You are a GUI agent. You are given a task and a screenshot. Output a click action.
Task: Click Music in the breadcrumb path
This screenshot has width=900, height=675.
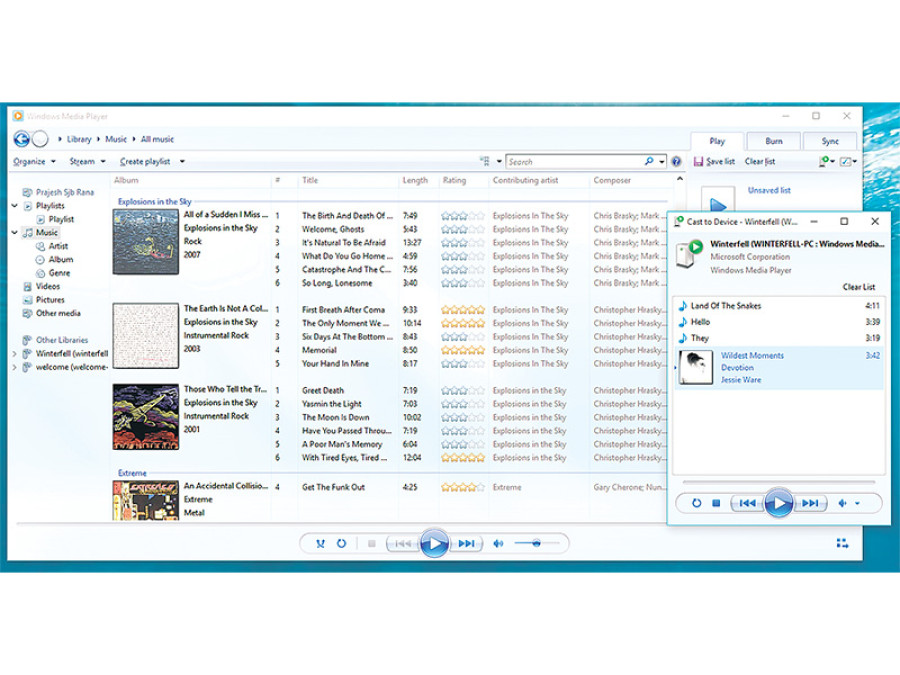[x=115, y=139]
